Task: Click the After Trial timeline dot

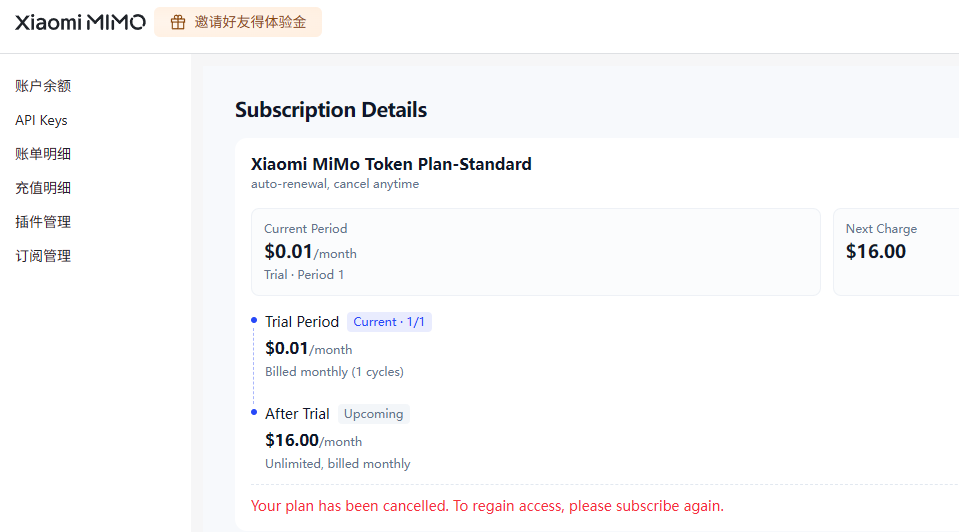Action: coord(254,413)
